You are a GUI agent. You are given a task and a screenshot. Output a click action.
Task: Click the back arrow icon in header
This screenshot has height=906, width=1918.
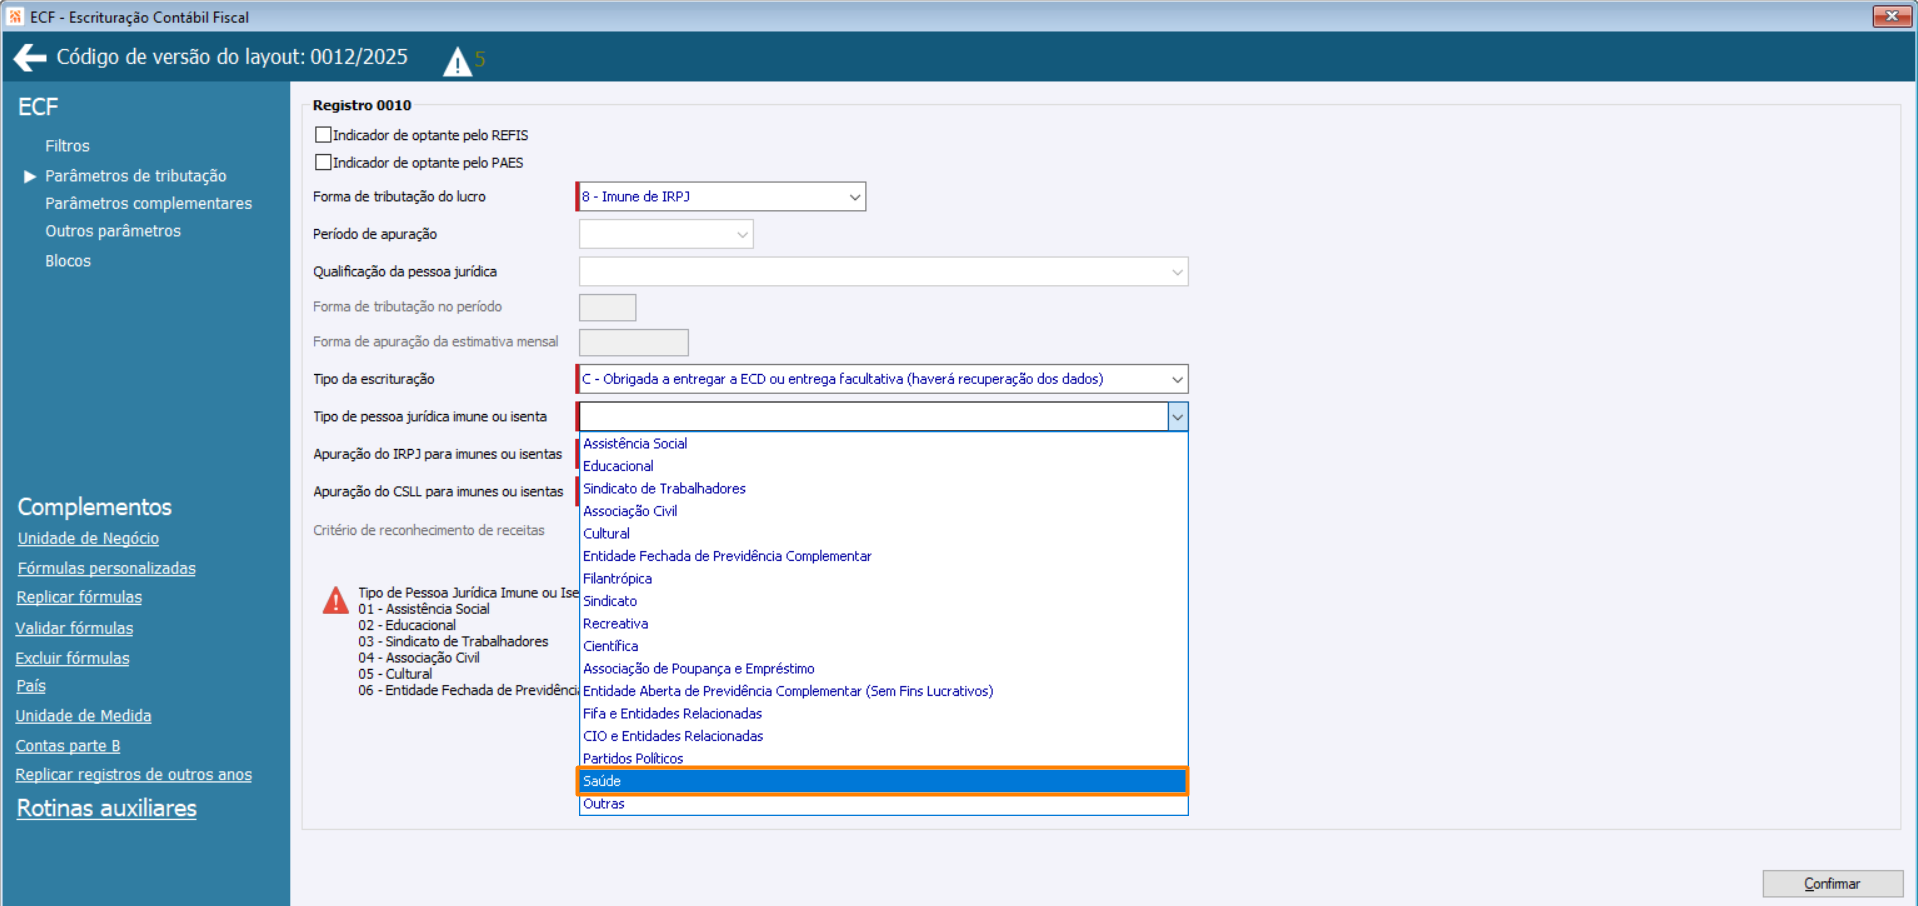pos(30,58)
